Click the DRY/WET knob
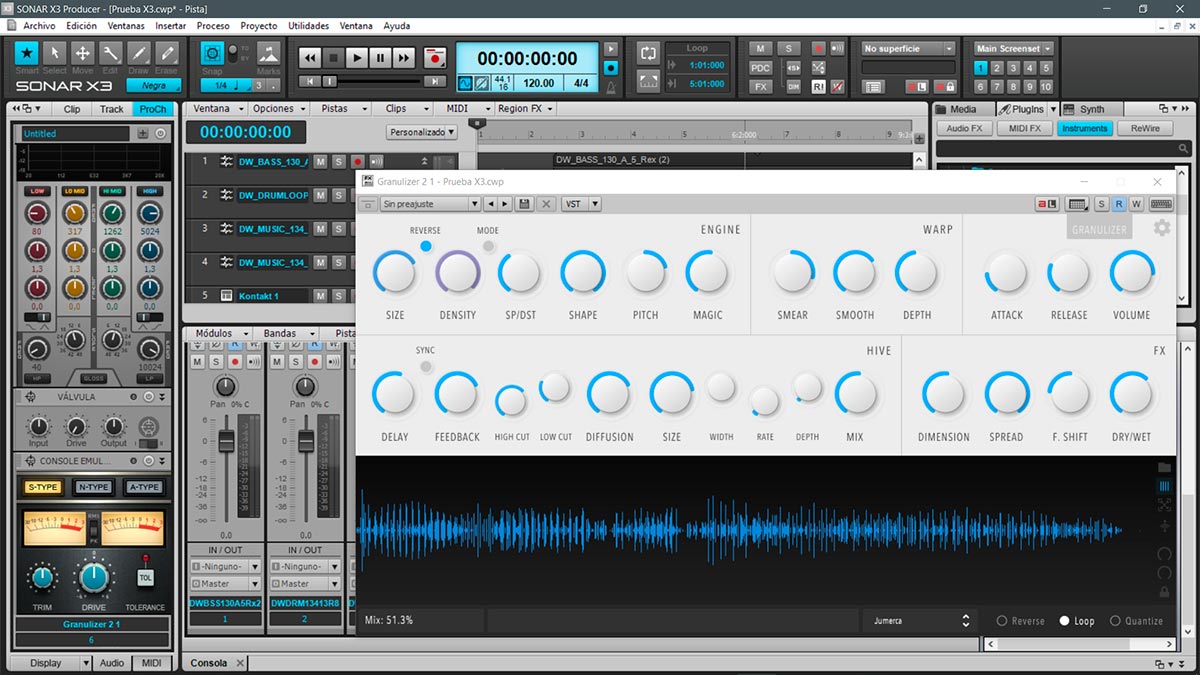Screen dimensions: 1200x675 pyautogui.click(x=1131, y=394)
